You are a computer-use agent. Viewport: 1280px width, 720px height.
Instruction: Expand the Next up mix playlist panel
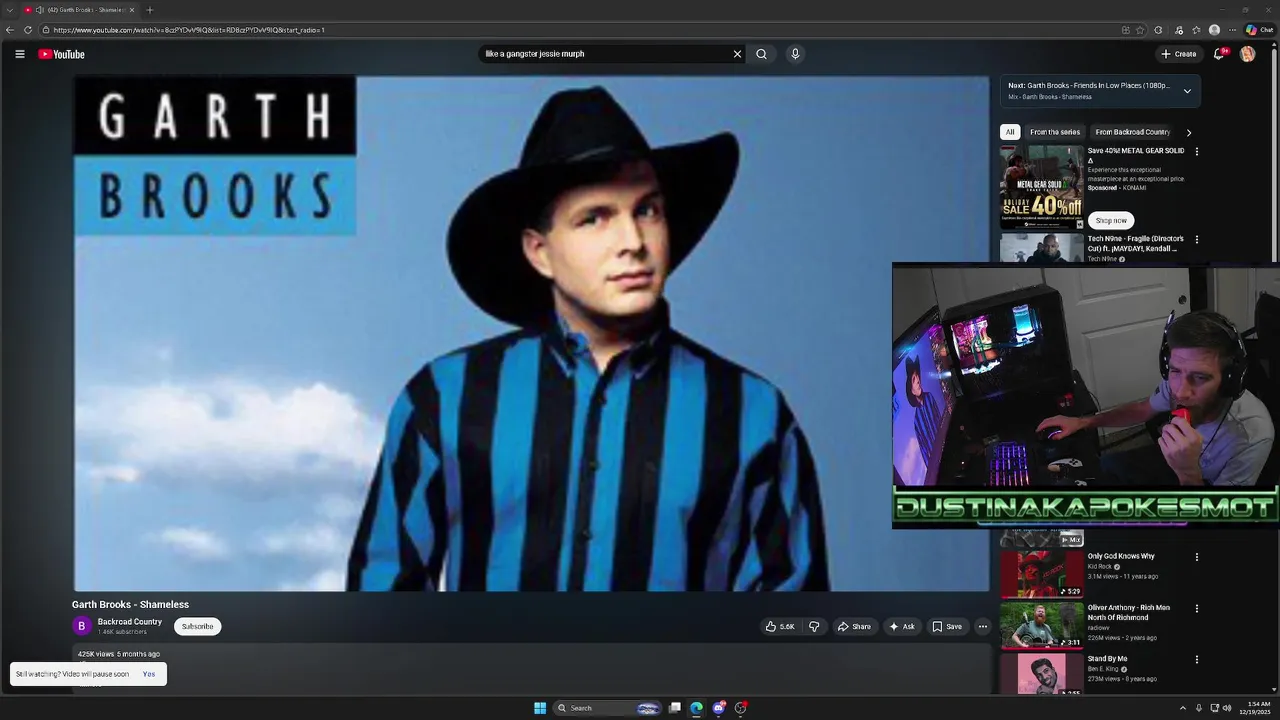pyautogui.click(x=1187, y=91)
